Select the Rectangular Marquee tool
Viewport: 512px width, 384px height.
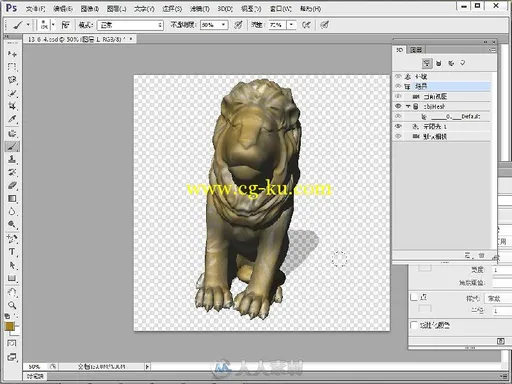point(12,67)
